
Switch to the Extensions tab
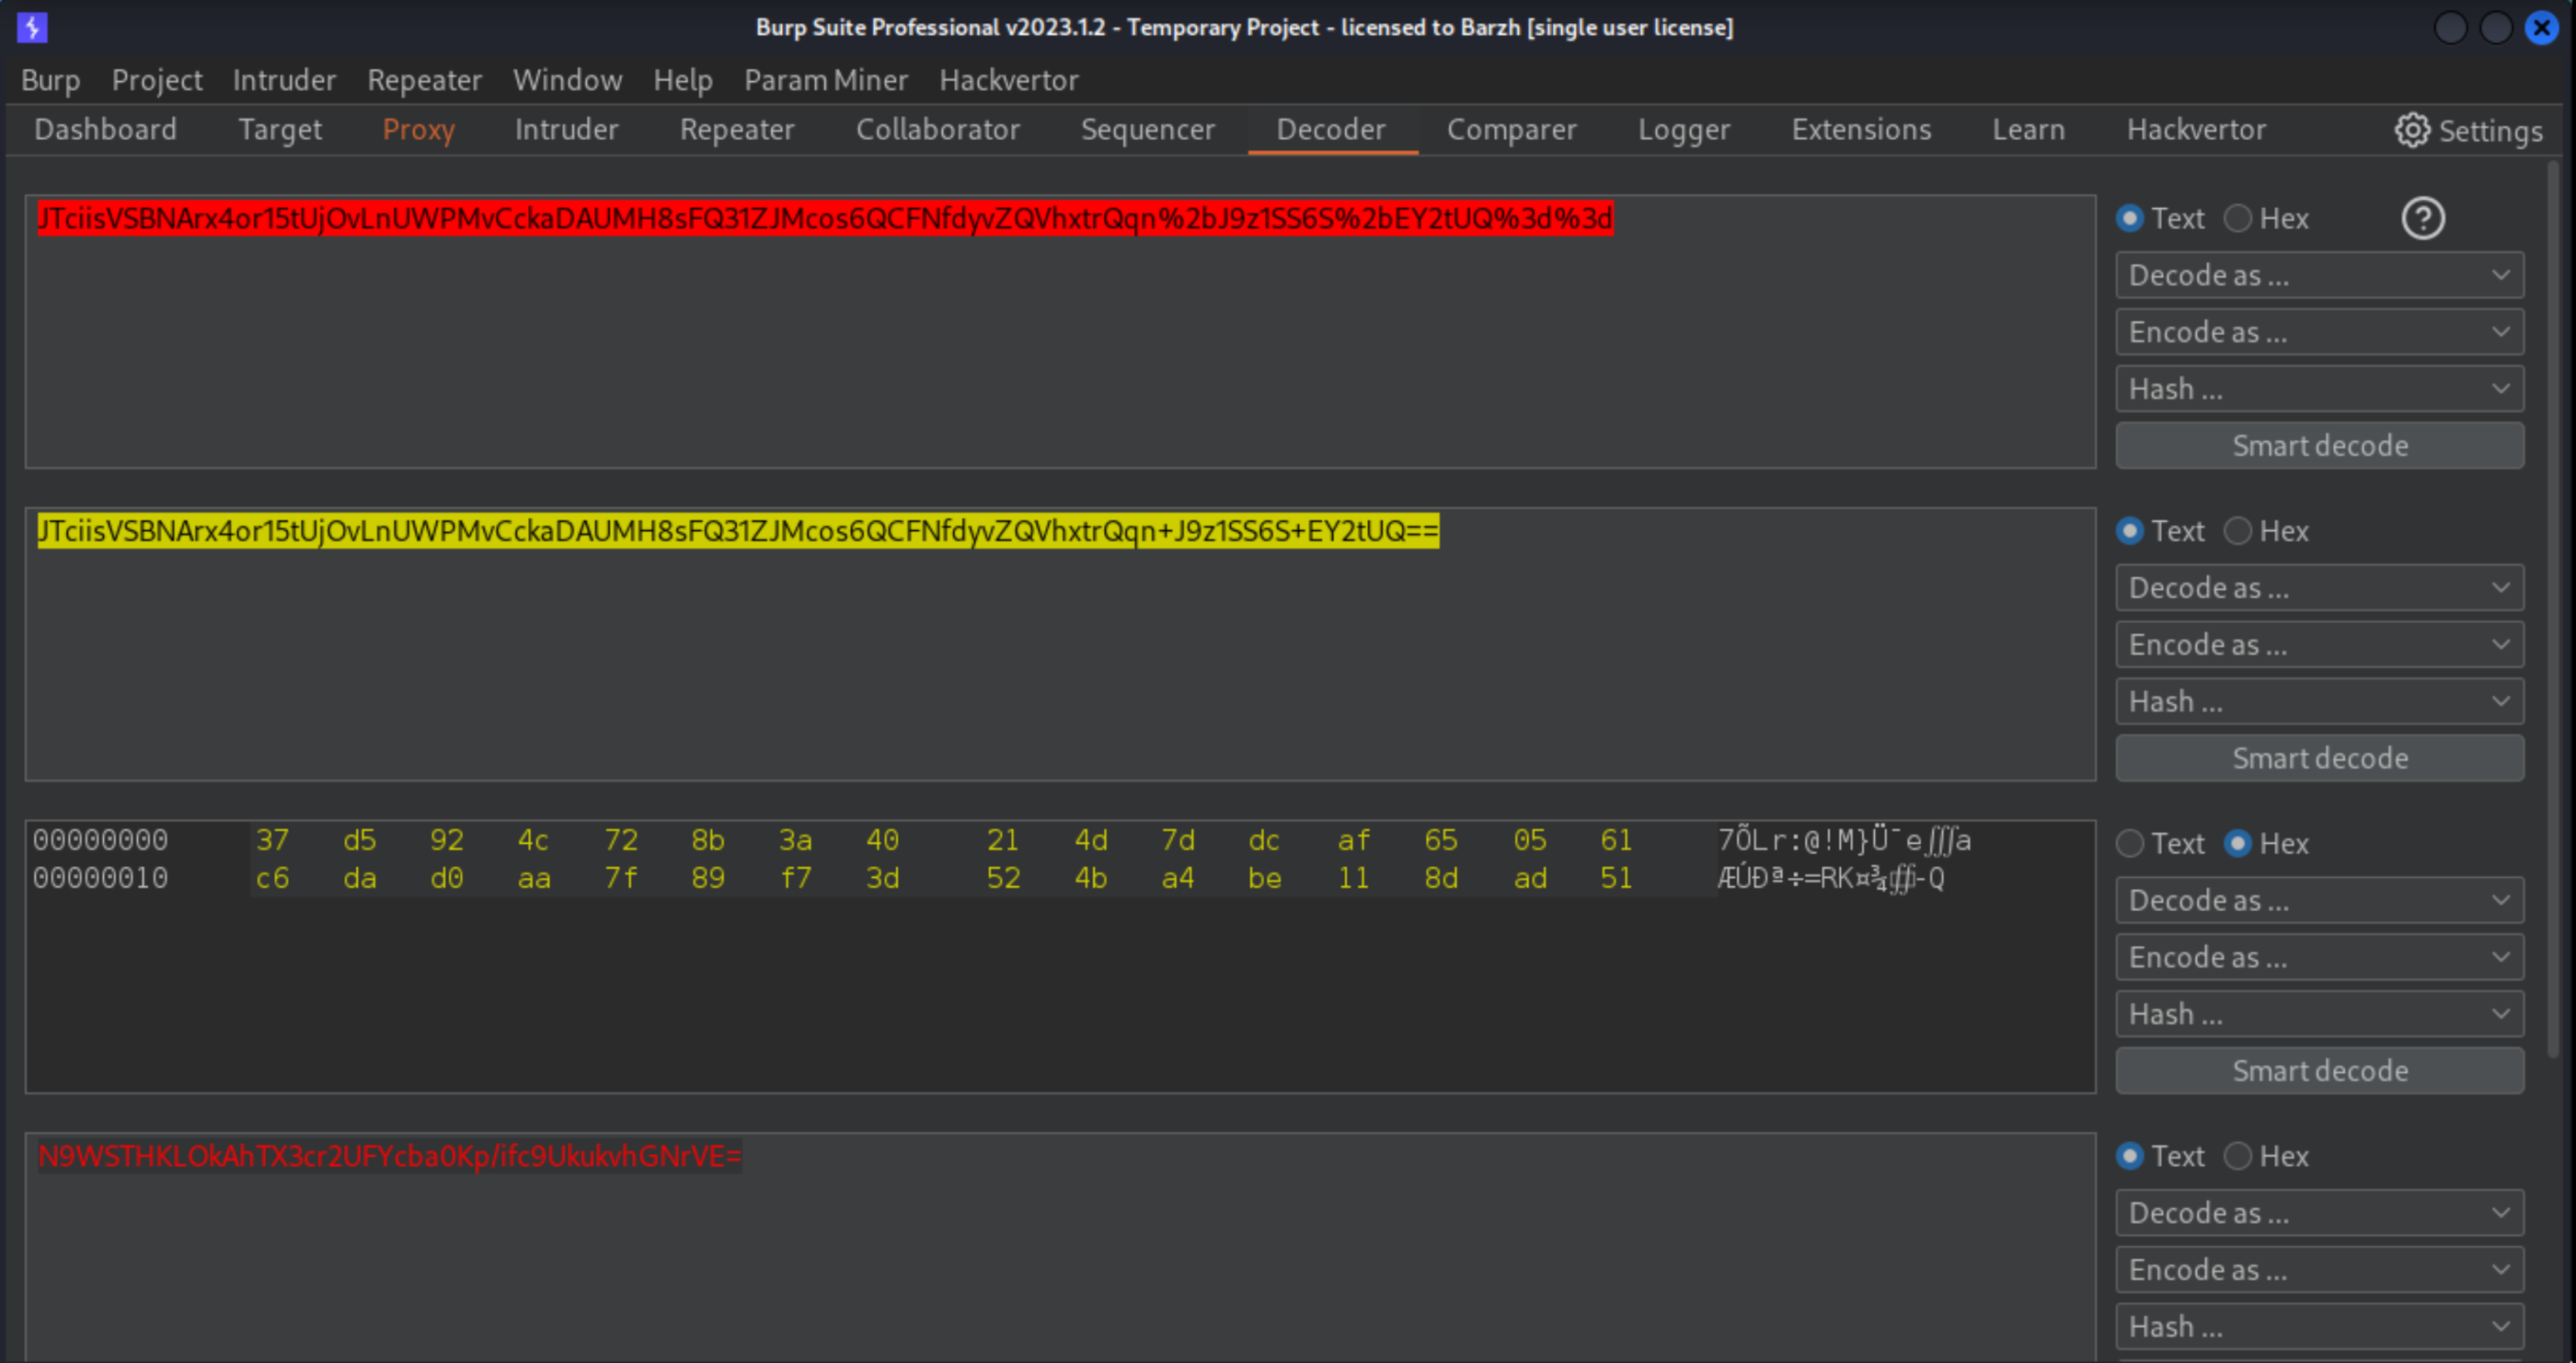(x=1861, y=130)
